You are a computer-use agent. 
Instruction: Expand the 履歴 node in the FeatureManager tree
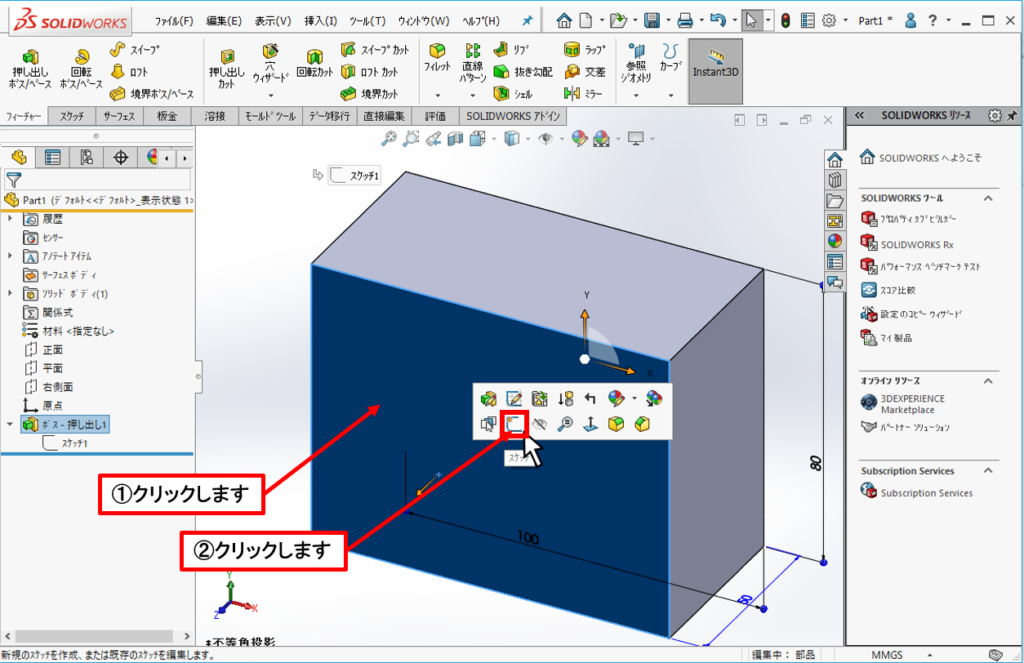[9, 217]
